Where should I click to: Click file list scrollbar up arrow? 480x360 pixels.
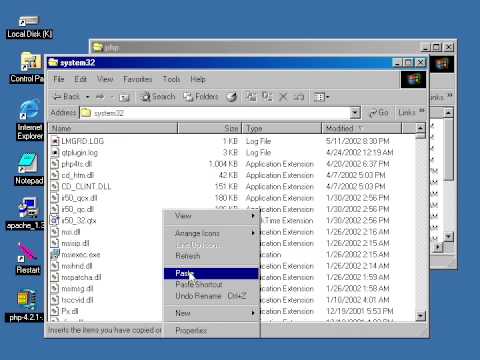click(x=420, y=128)
